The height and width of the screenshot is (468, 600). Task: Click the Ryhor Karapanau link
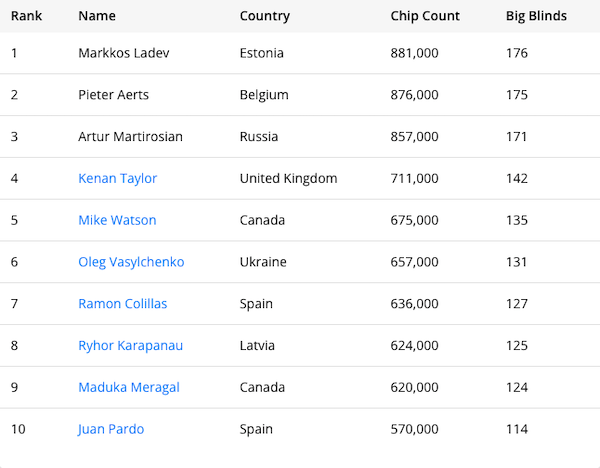click(130, 346)
